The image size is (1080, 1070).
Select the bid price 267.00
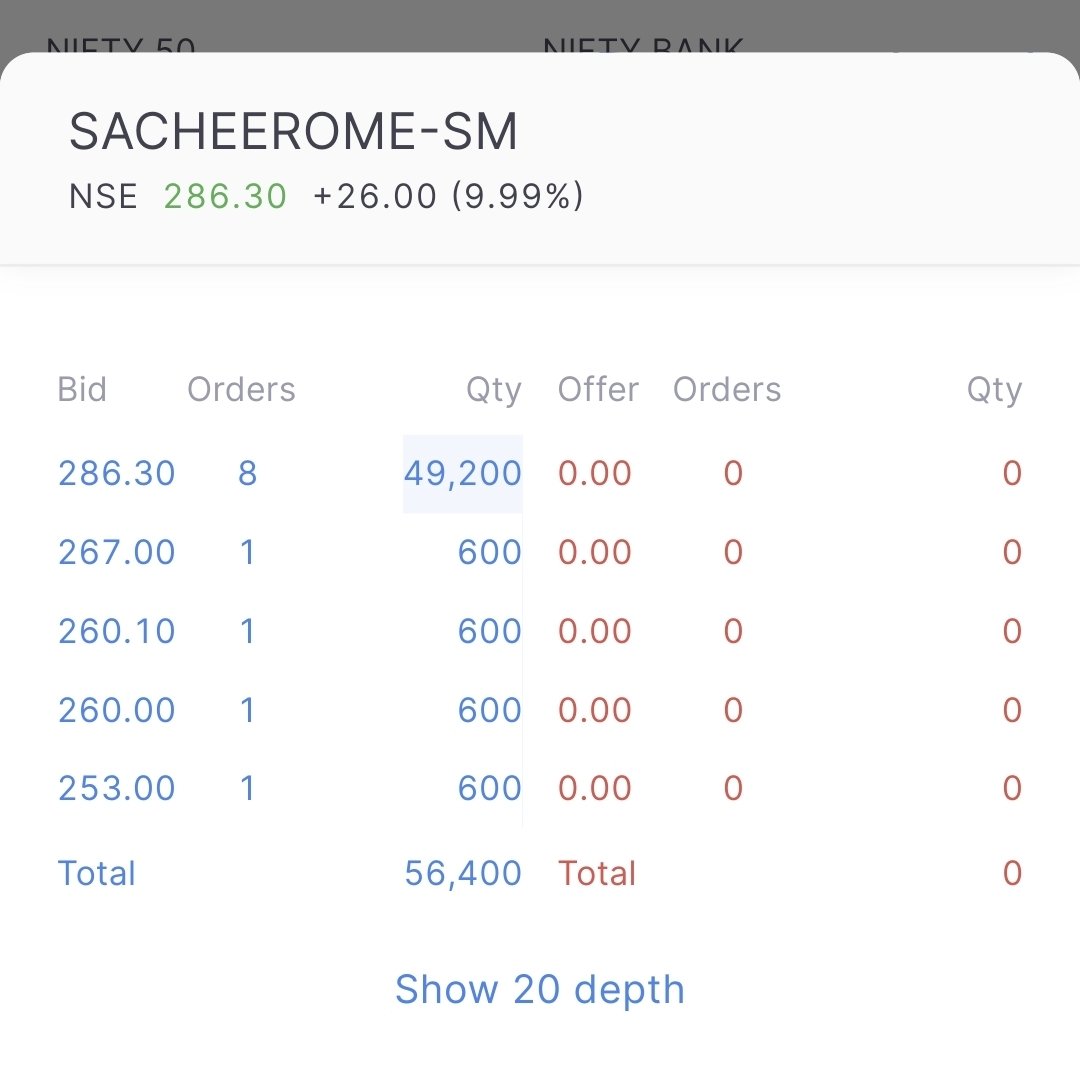coord(116,552)
